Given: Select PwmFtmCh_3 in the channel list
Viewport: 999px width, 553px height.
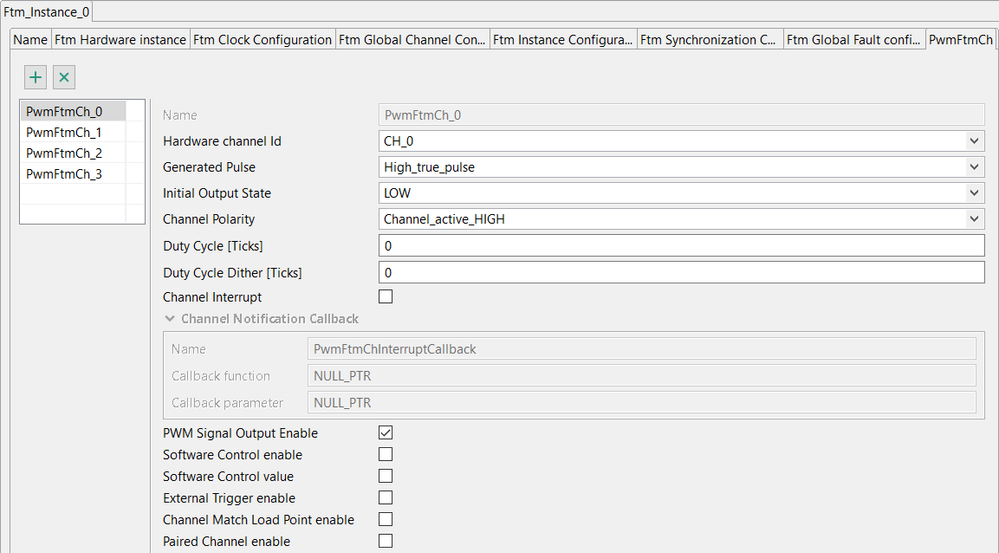Looking at the screenshot, I should pos(64,175).
